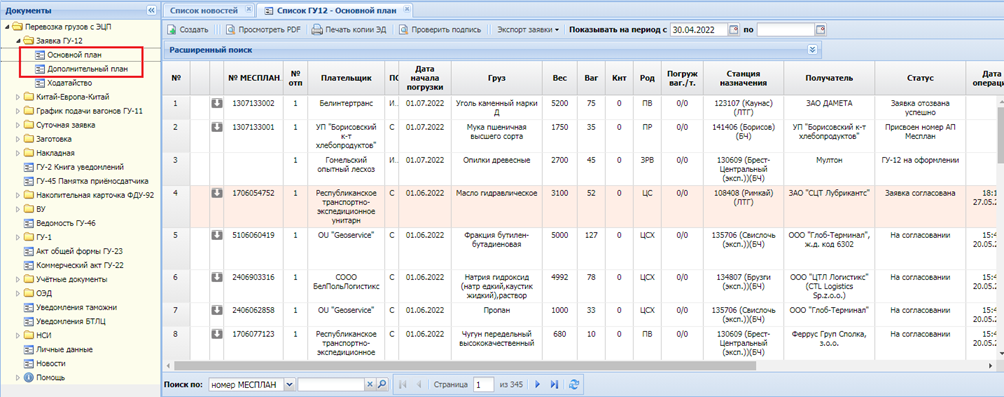Open ГУ-2 Книга уведомлений
The width and height of the screenshot is (1004, 397).
click(80, 167)
